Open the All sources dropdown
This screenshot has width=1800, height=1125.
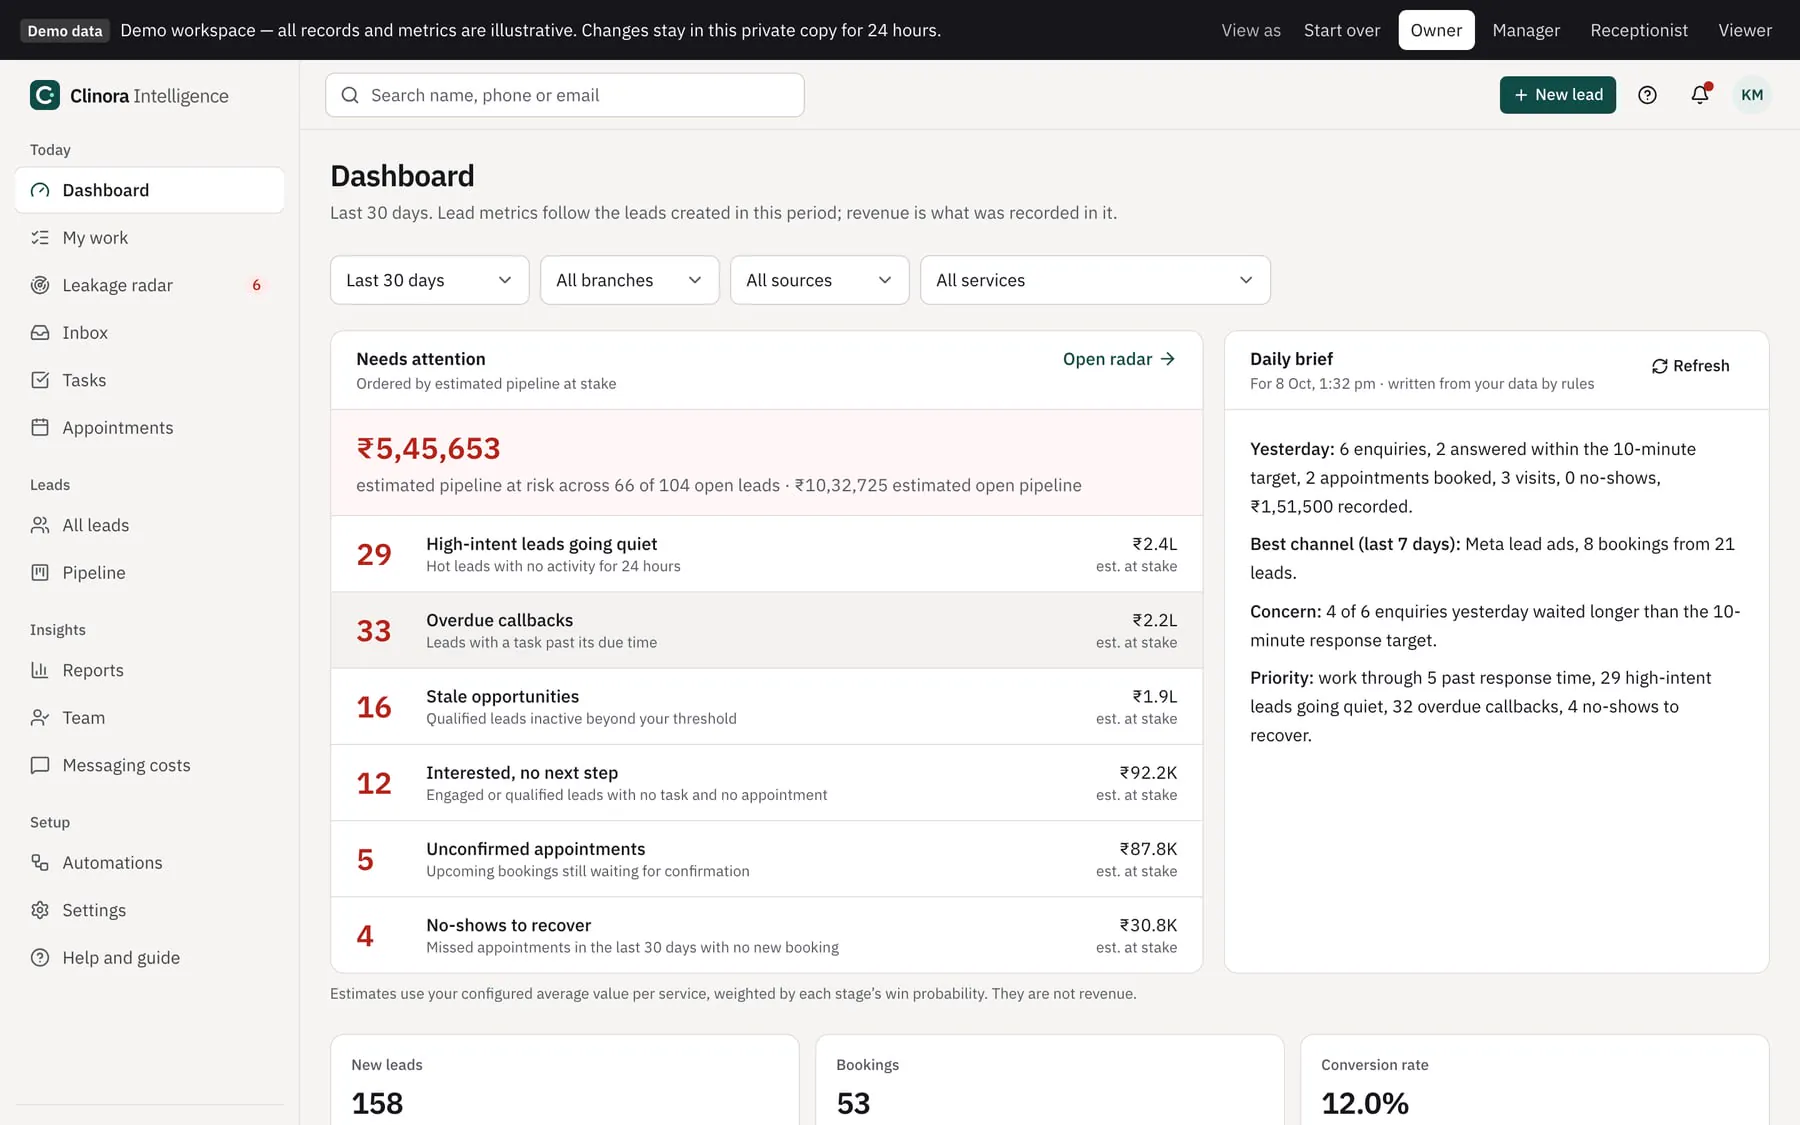click(819, 280)
